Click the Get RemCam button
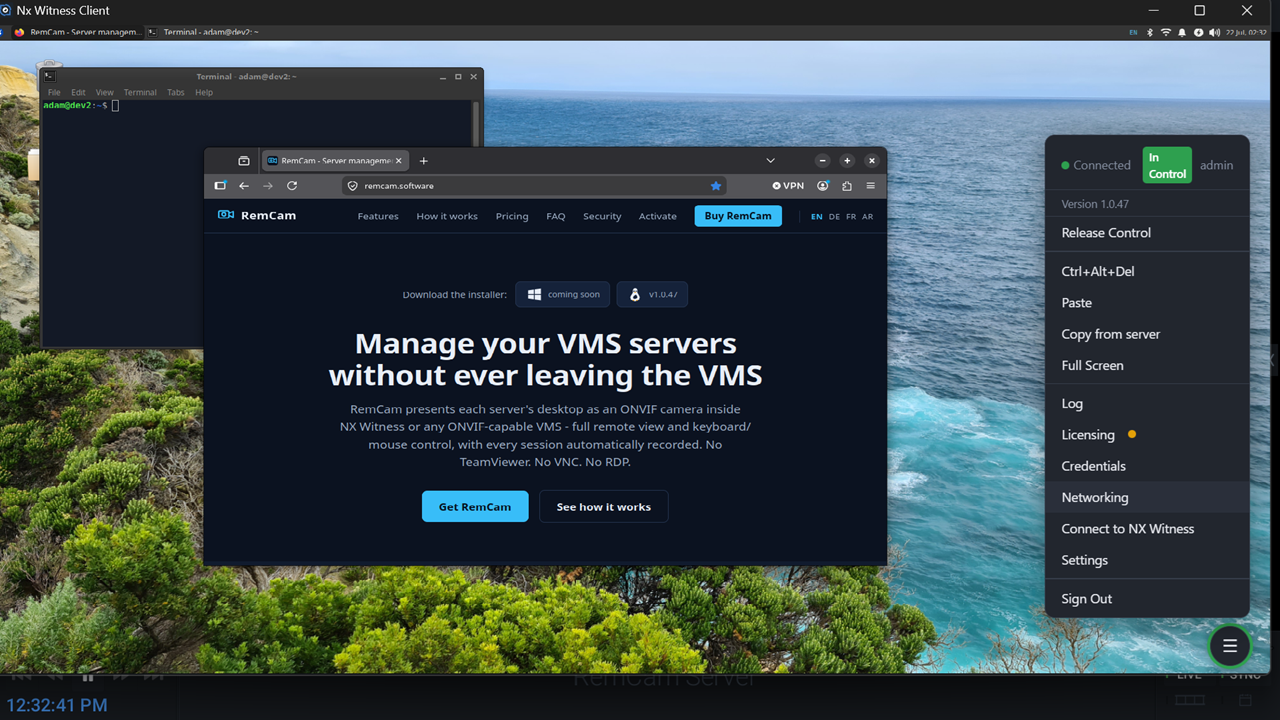The image size is (1280, 720). point(475,507)
